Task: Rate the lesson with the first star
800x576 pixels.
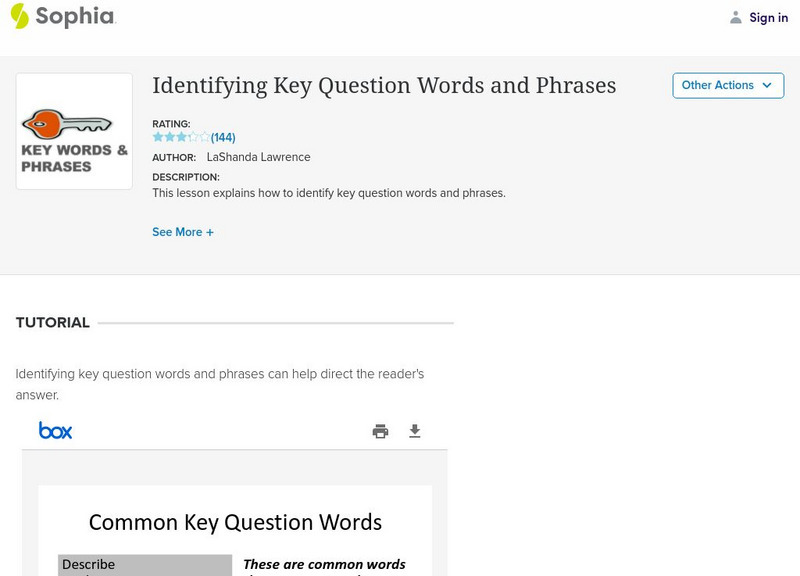Action: pyautogui.click(x=158, y=137)
